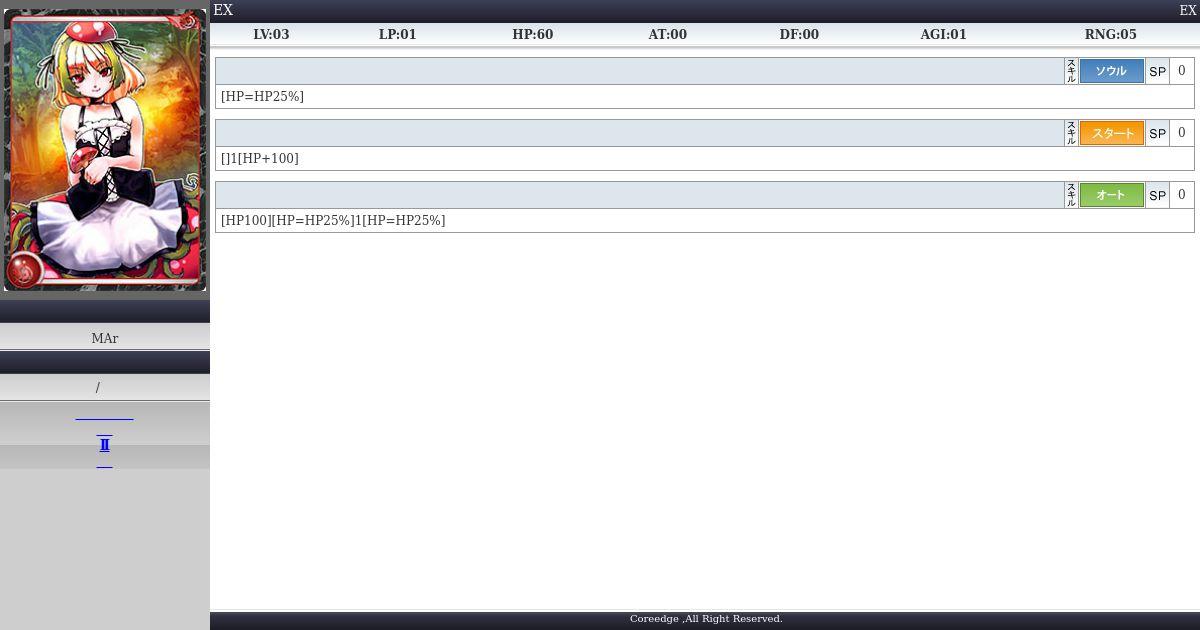Click the green オート skill badge
1200x630 pixels.
coord(1111,195)
